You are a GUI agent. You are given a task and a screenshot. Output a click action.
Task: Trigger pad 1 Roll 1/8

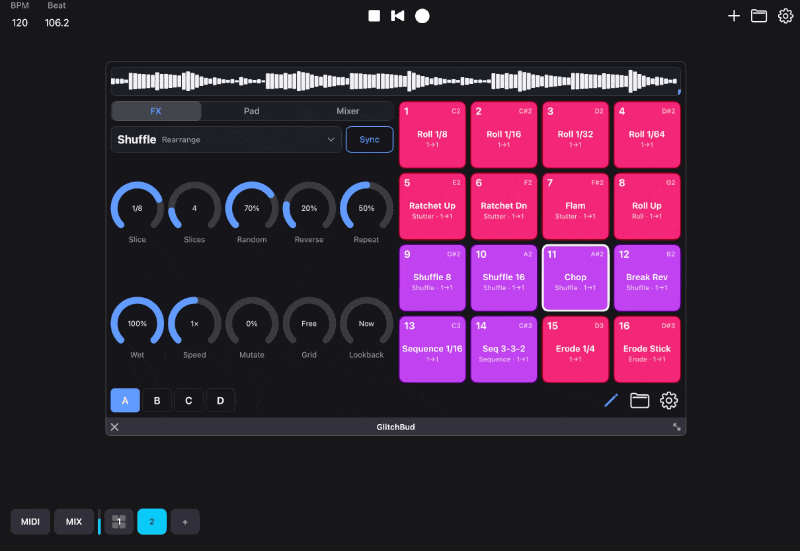[432, 135]
